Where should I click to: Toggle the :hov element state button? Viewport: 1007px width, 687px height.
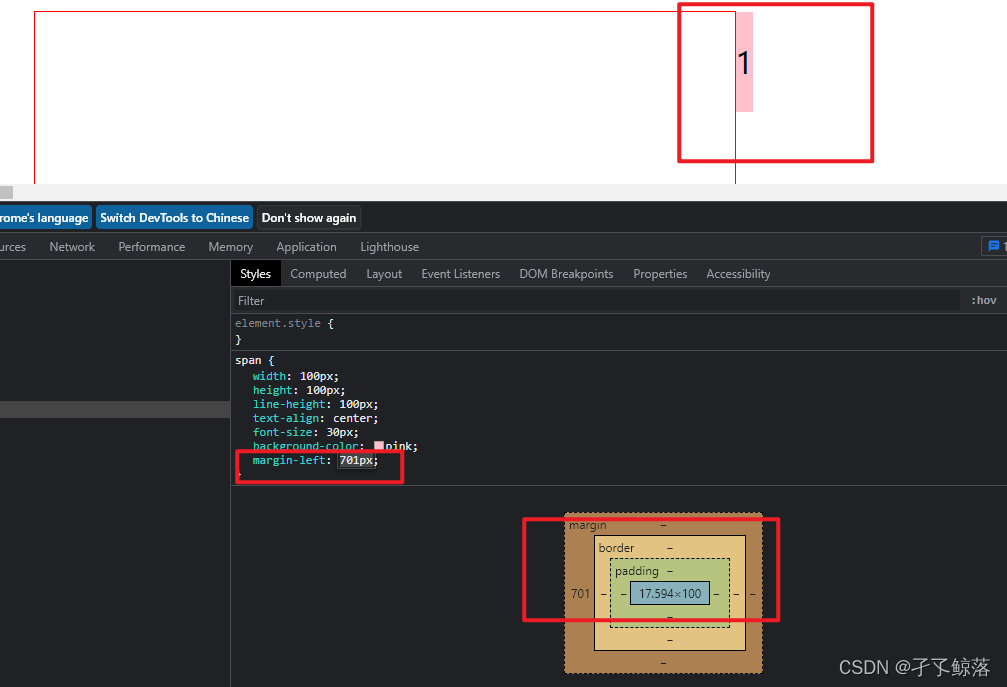(983, 300)
